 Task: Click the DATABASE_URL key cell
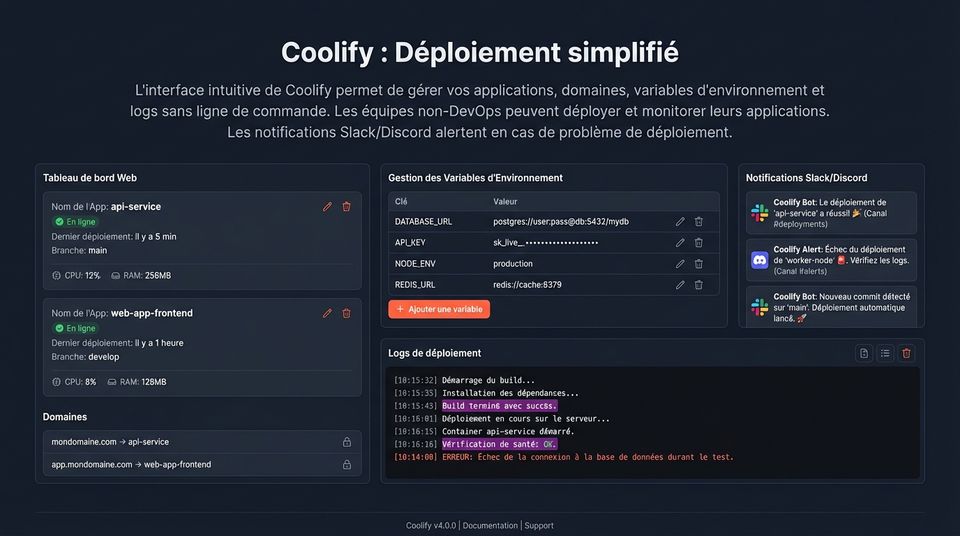423,222
